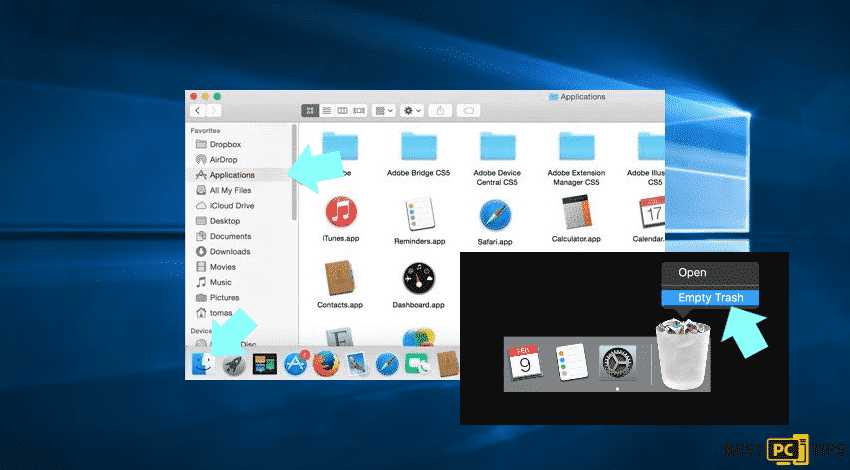Image resolution: width=850 pixels, height=470 pixels.
Task: Open FaceTime icon in Dock
Action: [x=416, y=364]
